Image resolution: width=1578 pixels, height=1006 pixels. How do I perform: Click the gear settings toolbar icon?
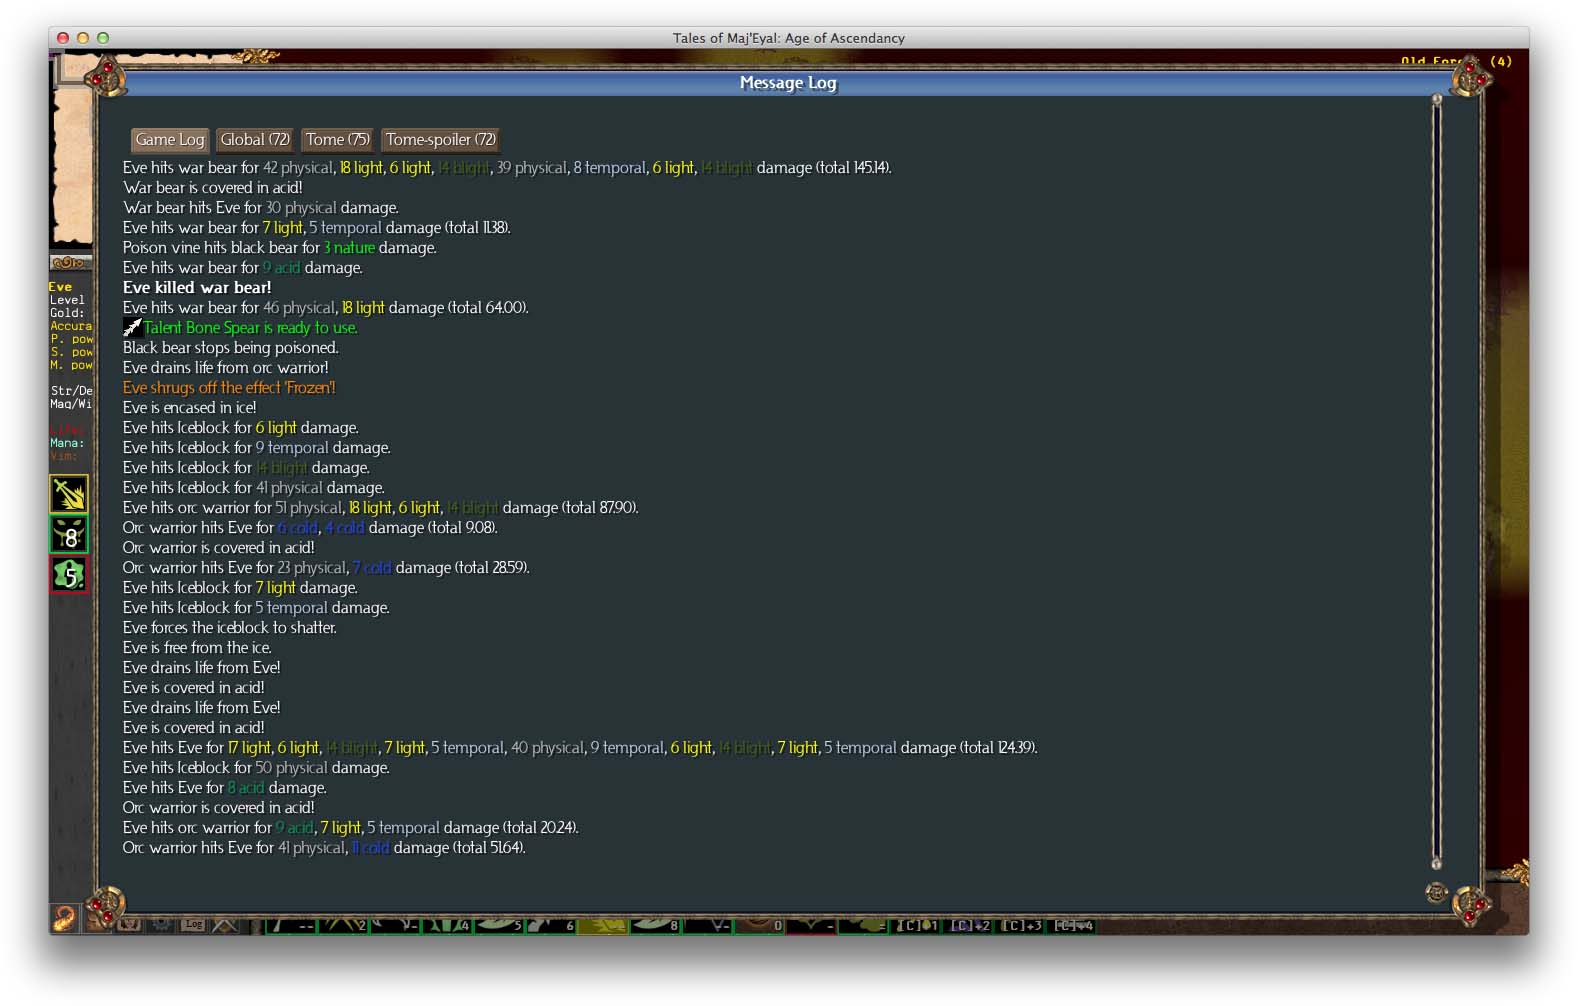click(161, 925)
